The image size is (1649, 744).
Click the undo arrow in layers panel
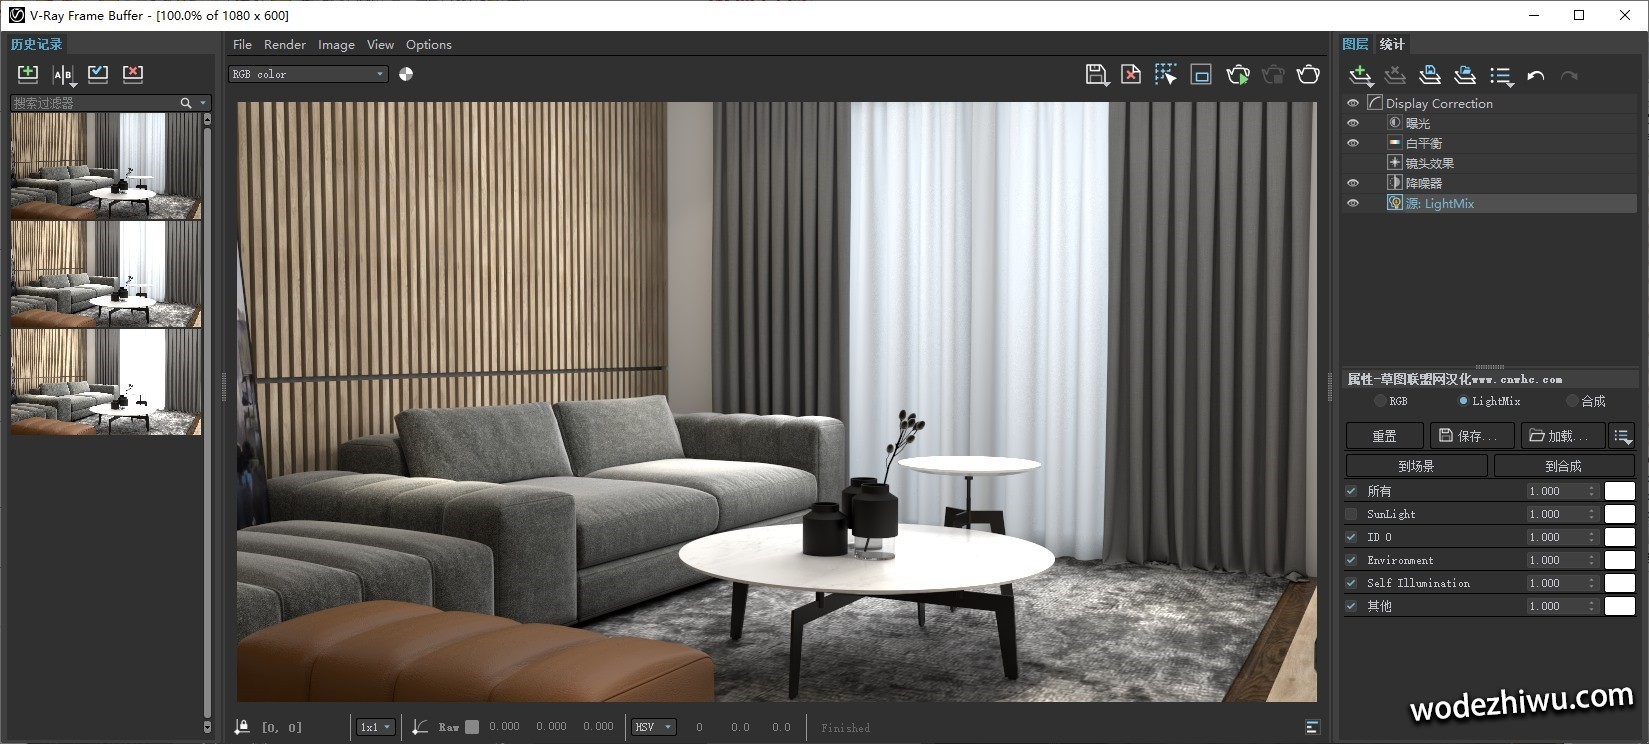click(1536, 76)
